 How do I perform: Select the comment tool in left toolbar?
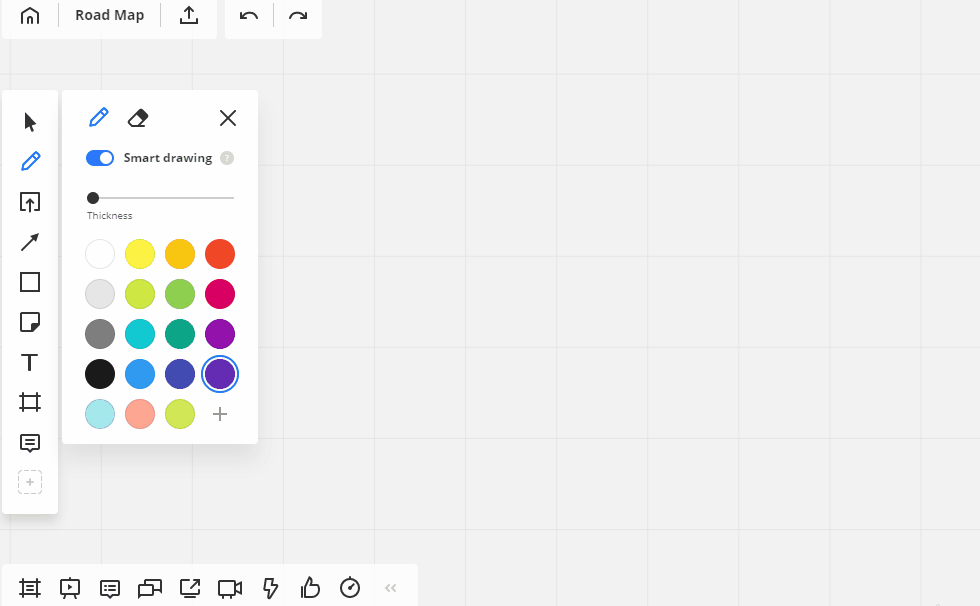[29, 443]
